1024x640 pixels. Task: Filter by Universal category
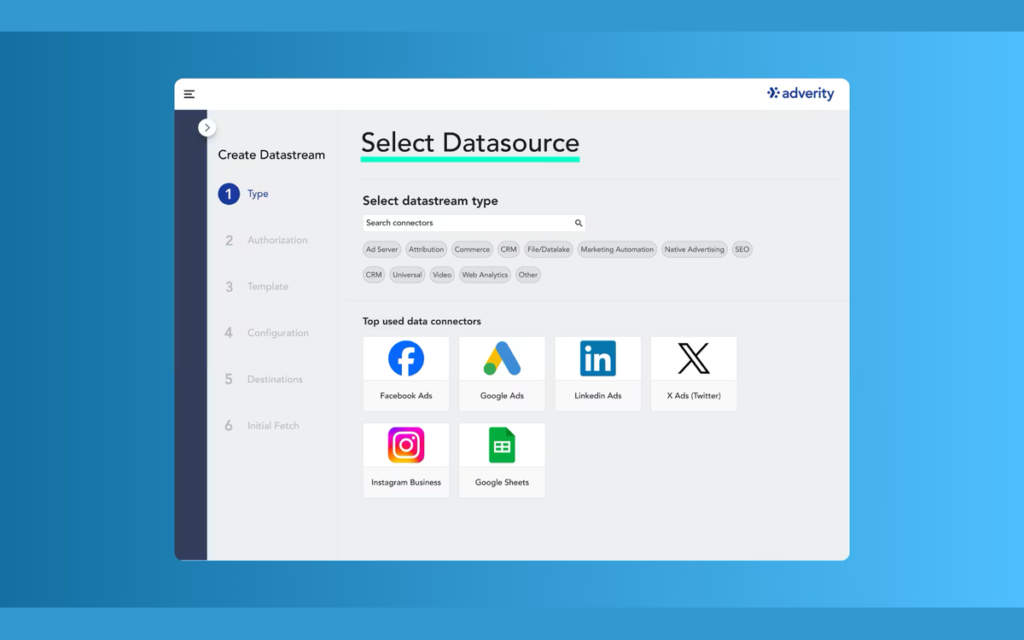(407, 275)
